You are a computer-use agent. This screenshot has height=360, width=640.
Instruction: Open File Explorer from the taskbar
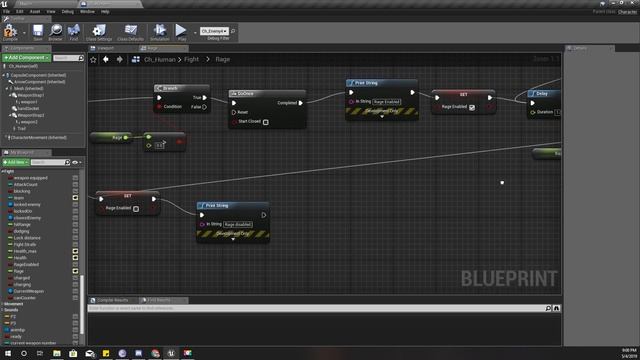click(x=57, y=353)
